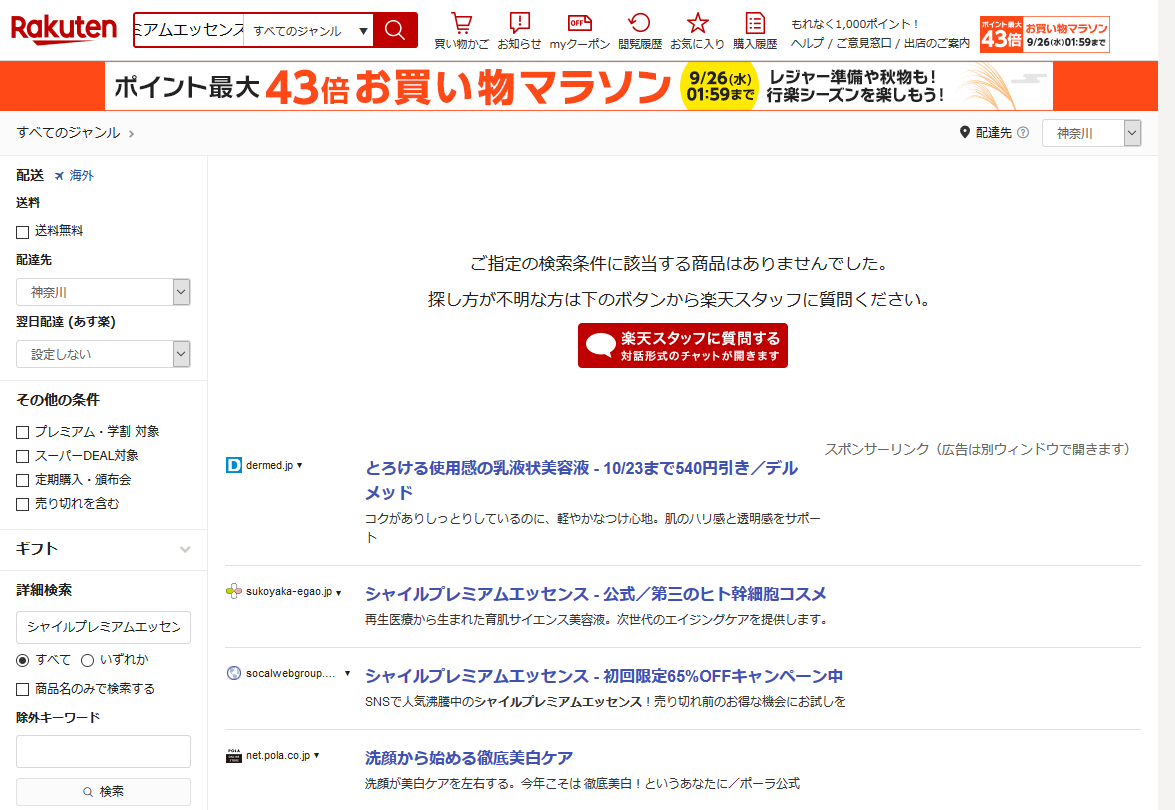
Task: Open the すべてのジャンル search genre dropdown
Action: point(309,31)
